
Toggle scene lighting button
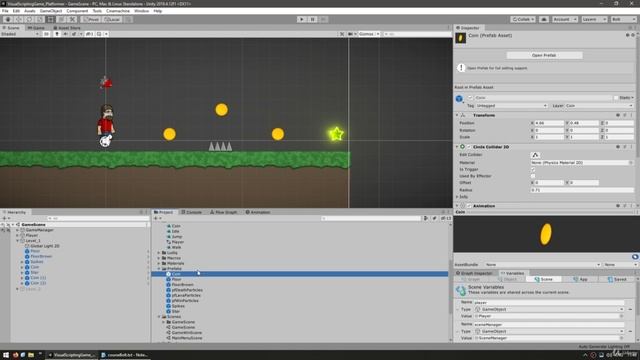pyautogui.click(x=57, y=34)
